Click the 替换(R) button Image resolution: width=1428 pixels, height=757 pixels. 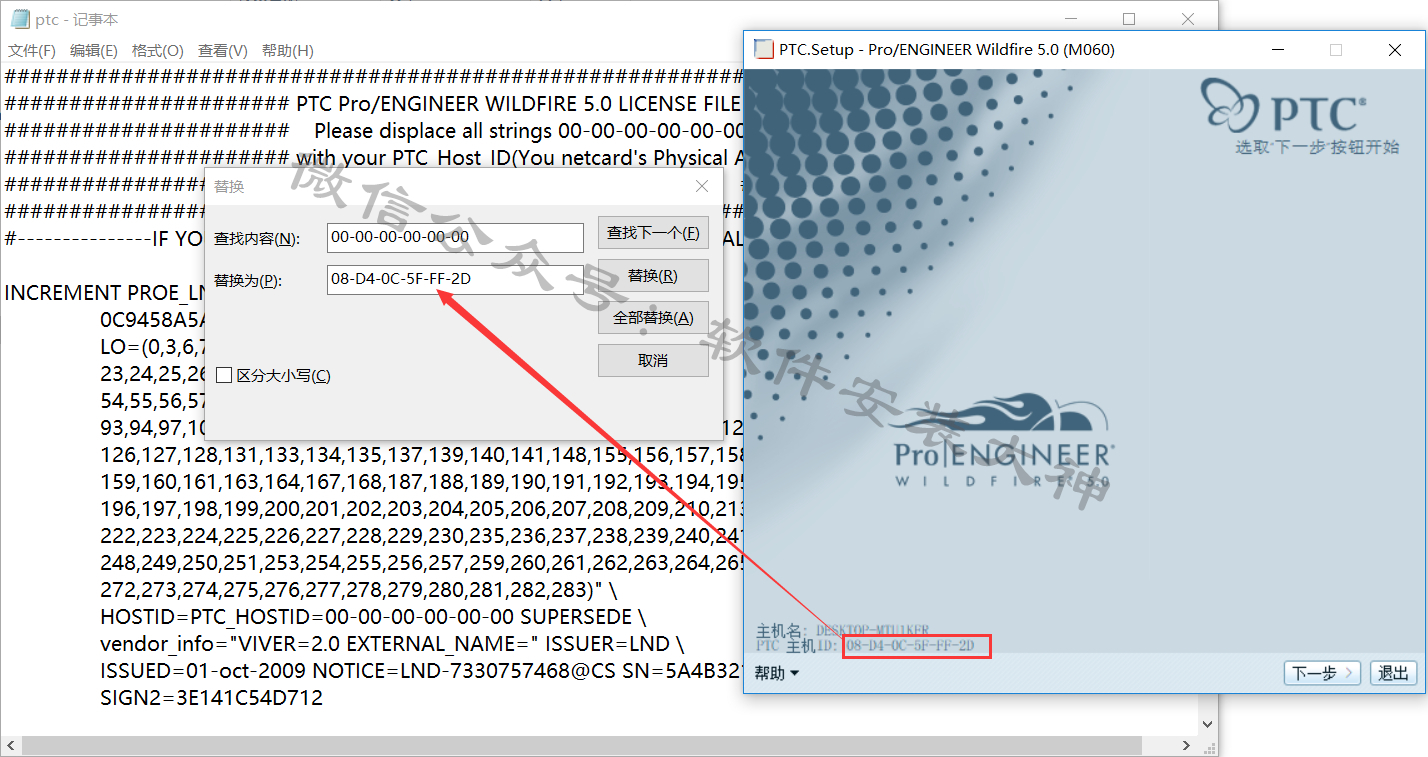pyautogui.click(x=653, y=276)
